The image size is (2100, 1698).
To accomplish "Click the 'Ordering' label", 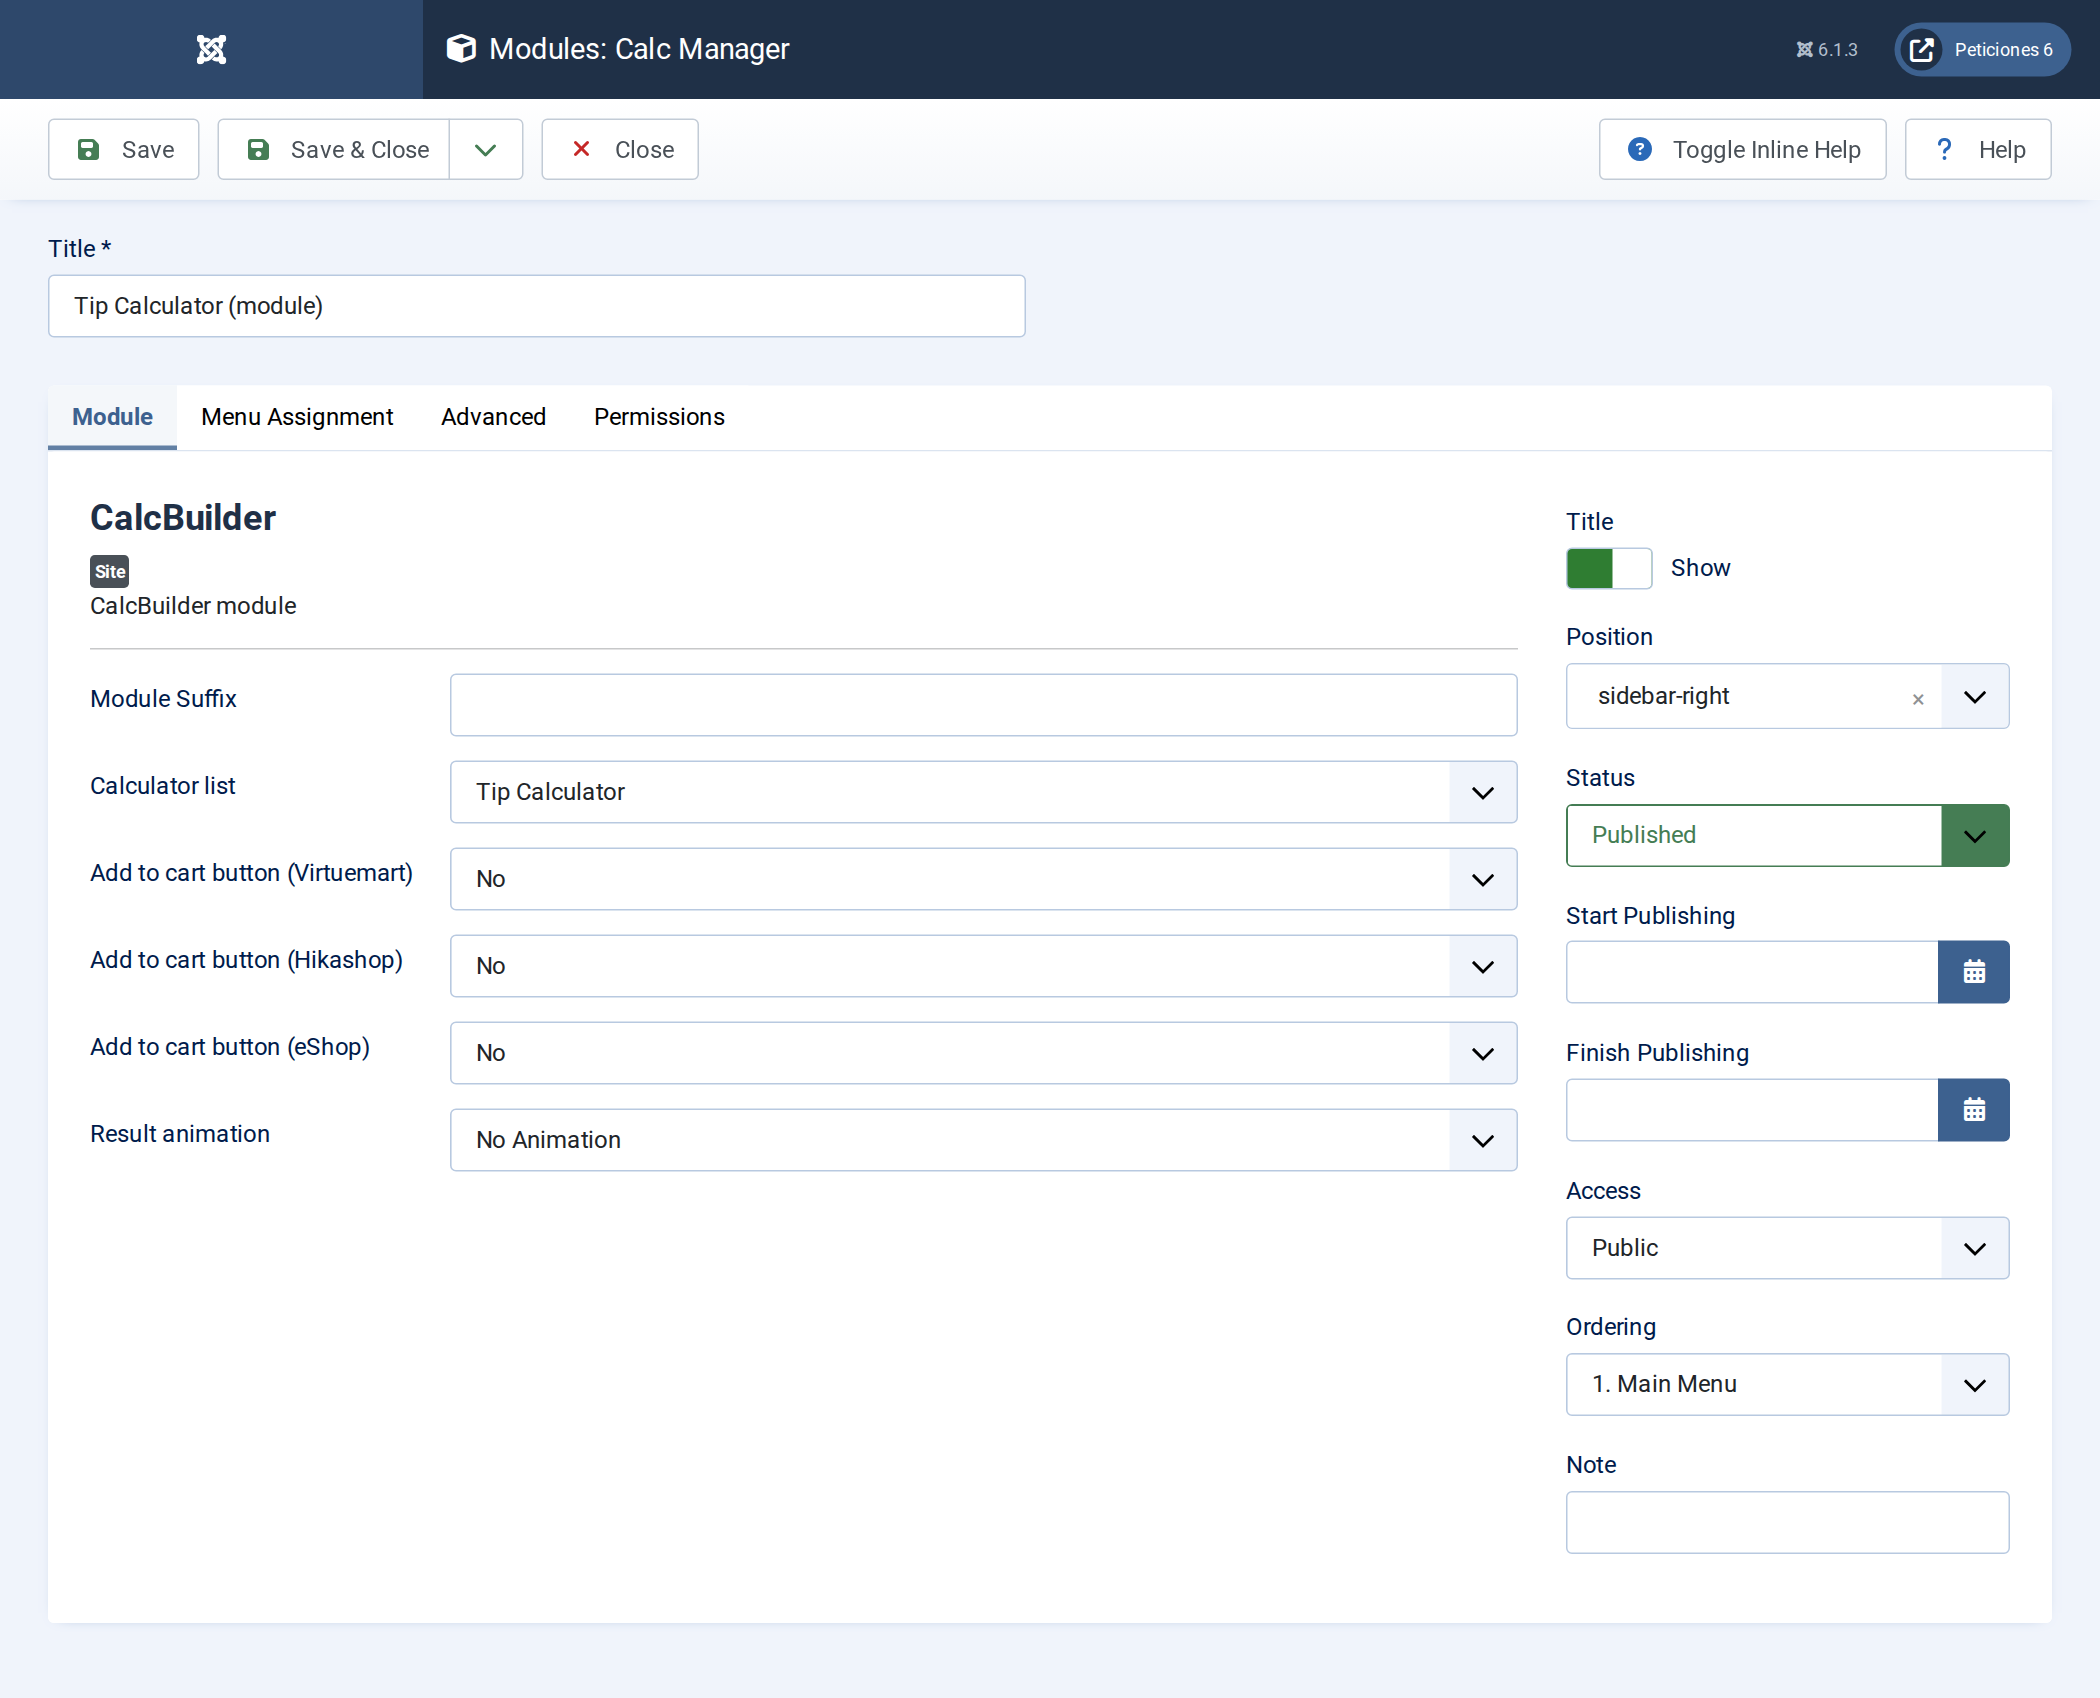I will [x=1612, y=1327].
